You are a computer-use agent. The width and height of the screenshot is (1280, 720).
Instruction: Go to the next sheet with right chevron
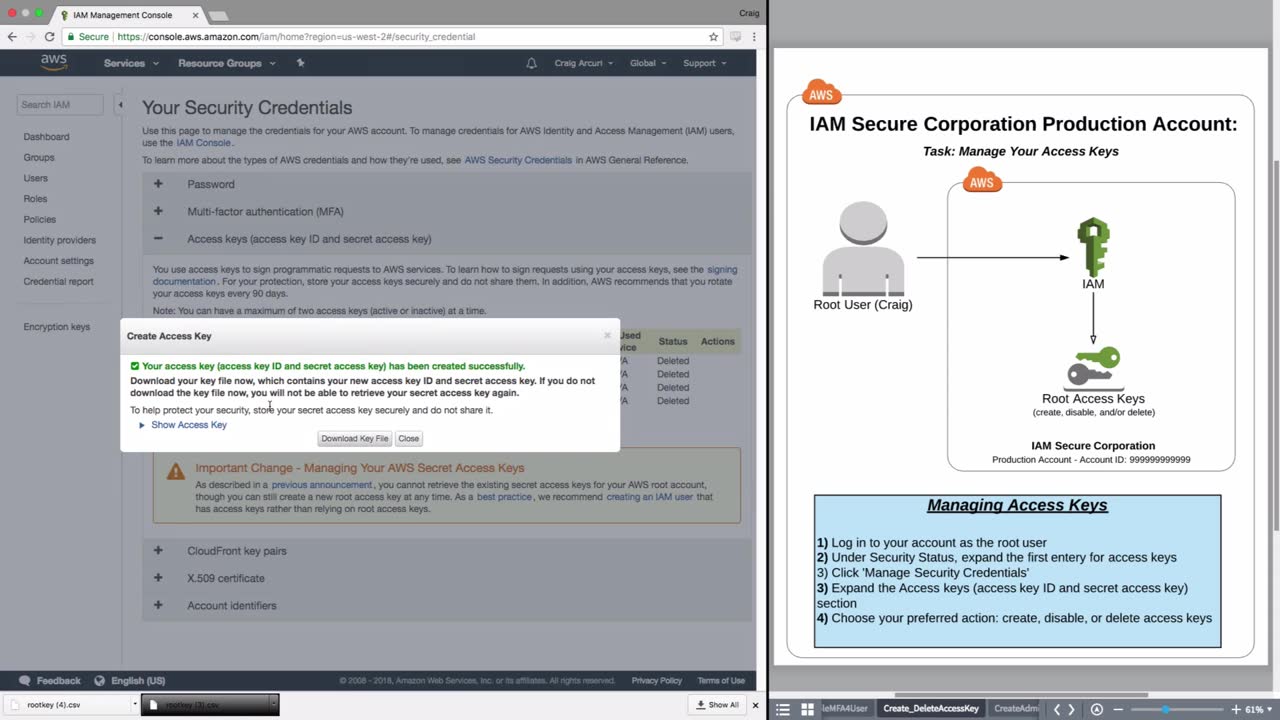click(x=1071, y=709)
